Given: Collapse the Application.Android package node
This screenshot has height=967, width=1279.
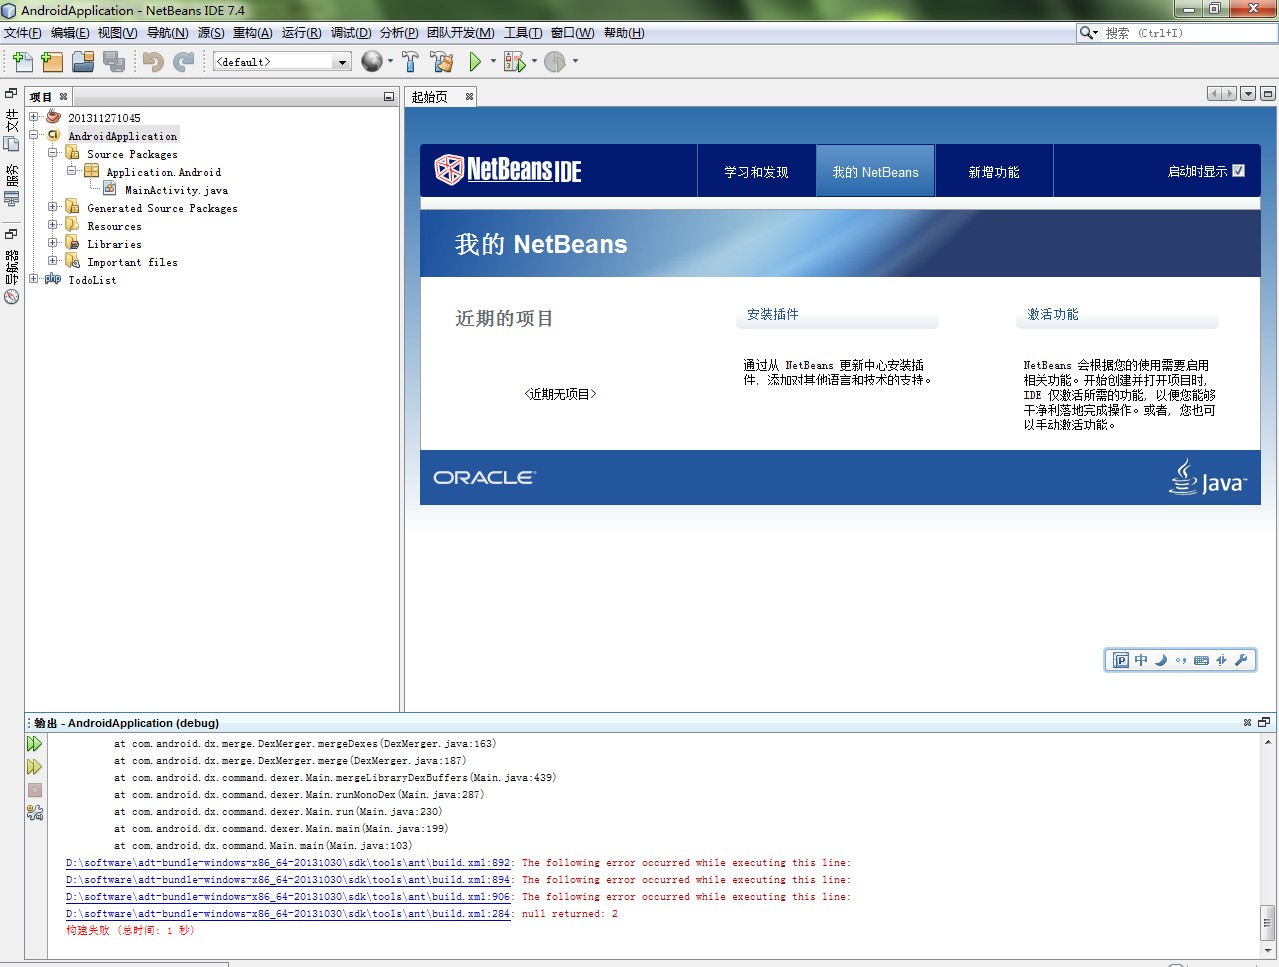Looking at the screenshot, I should coord(72,171).
